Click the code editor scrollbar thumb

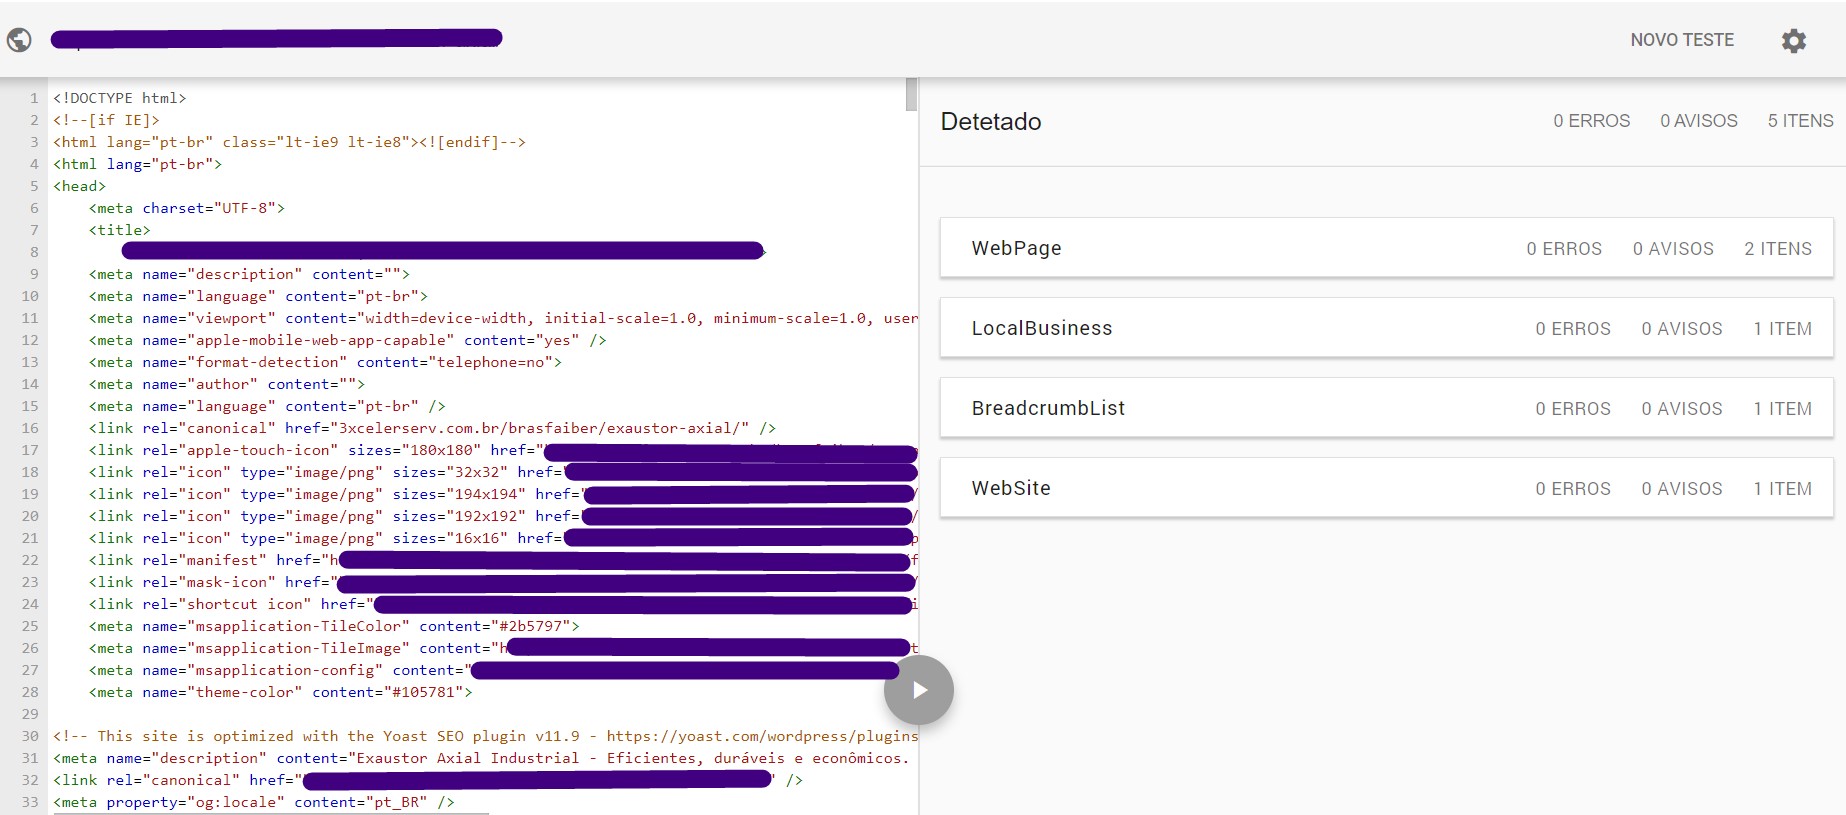pos(911,94)
